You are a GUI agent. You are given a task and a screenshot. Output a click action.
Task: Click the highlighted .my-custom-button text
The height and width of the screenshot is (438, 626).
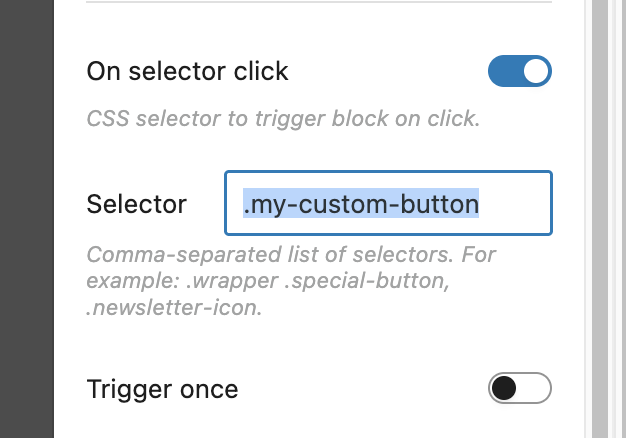(362, 204)
